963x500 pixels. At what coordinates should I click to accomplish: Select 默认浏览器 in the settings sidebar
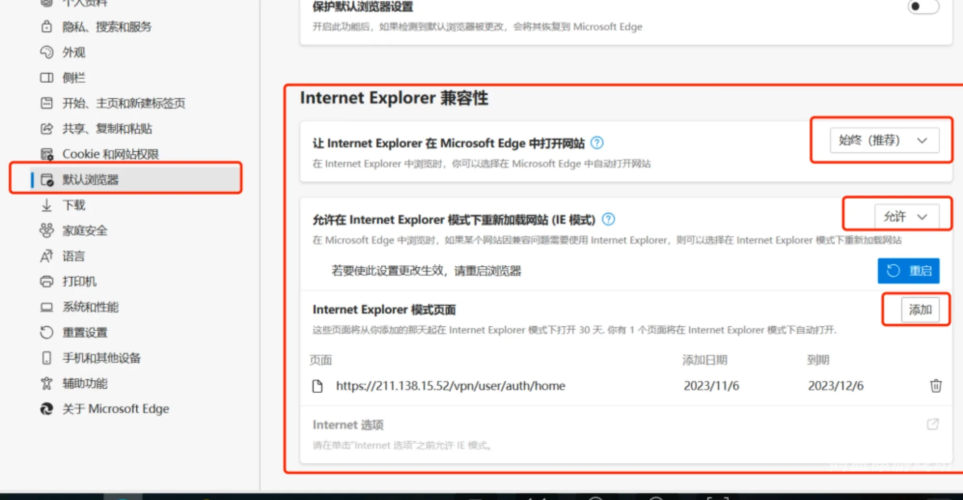tap(90, 180)
